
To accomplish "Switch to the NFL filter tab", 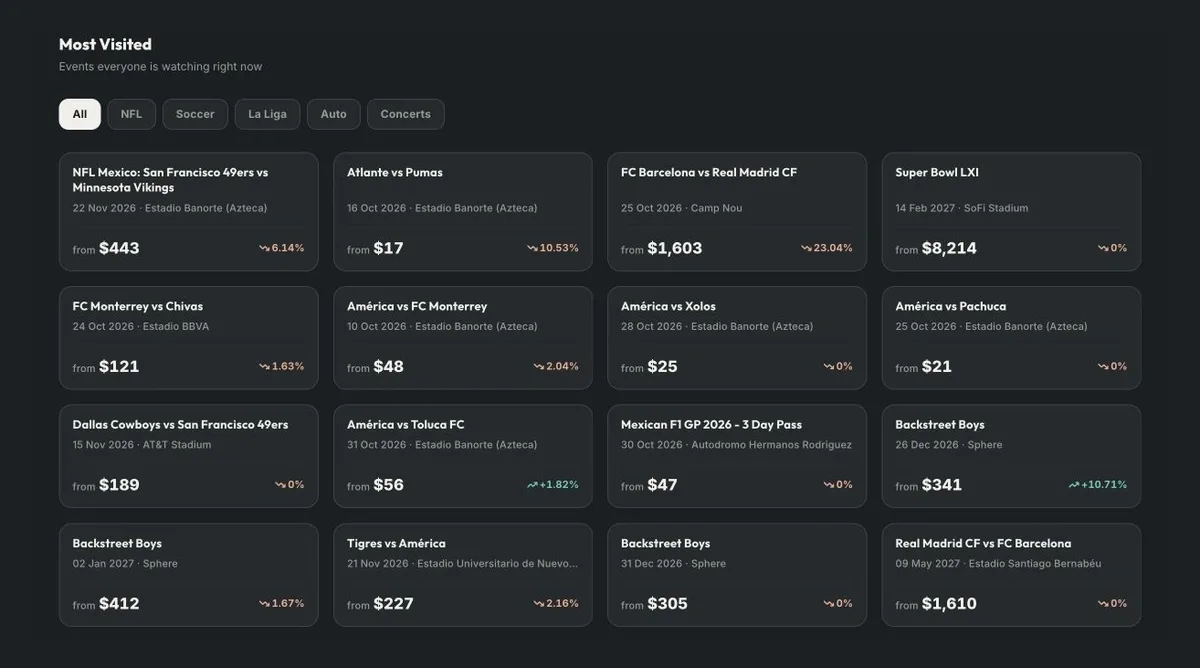I will [x=131, y=114].
